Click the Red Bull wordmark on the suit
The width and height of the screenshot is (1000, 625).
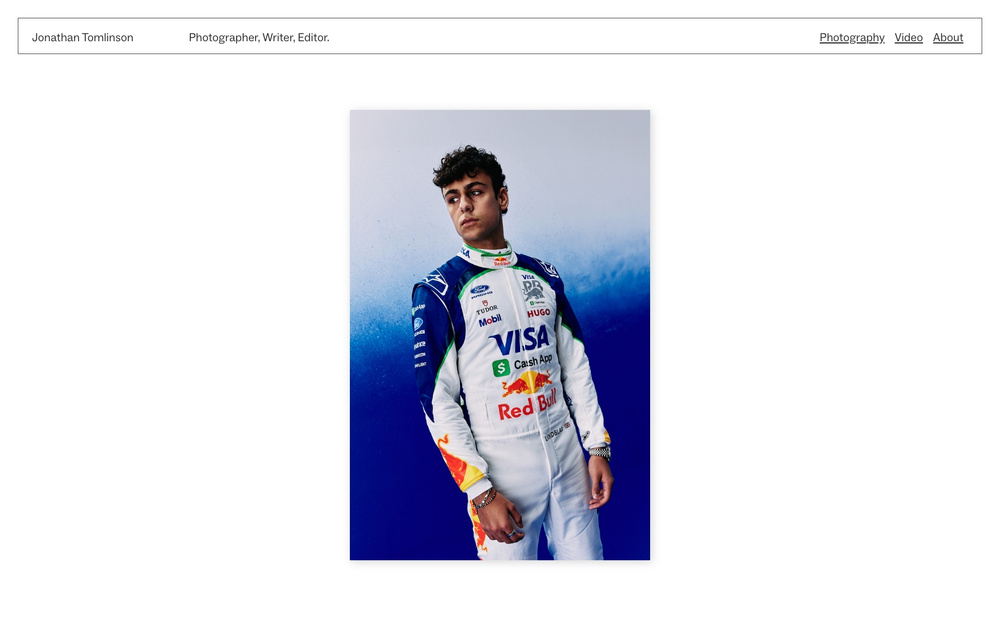pos(527,406)
